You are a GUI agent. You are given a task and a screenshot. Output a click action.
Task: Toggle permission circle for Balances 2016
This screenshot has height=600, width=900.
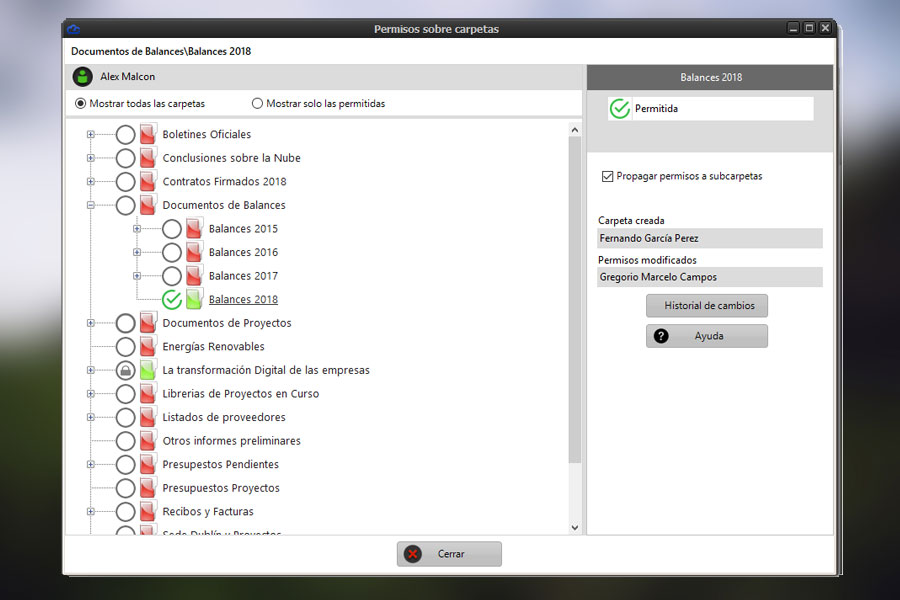coord(172,253)
